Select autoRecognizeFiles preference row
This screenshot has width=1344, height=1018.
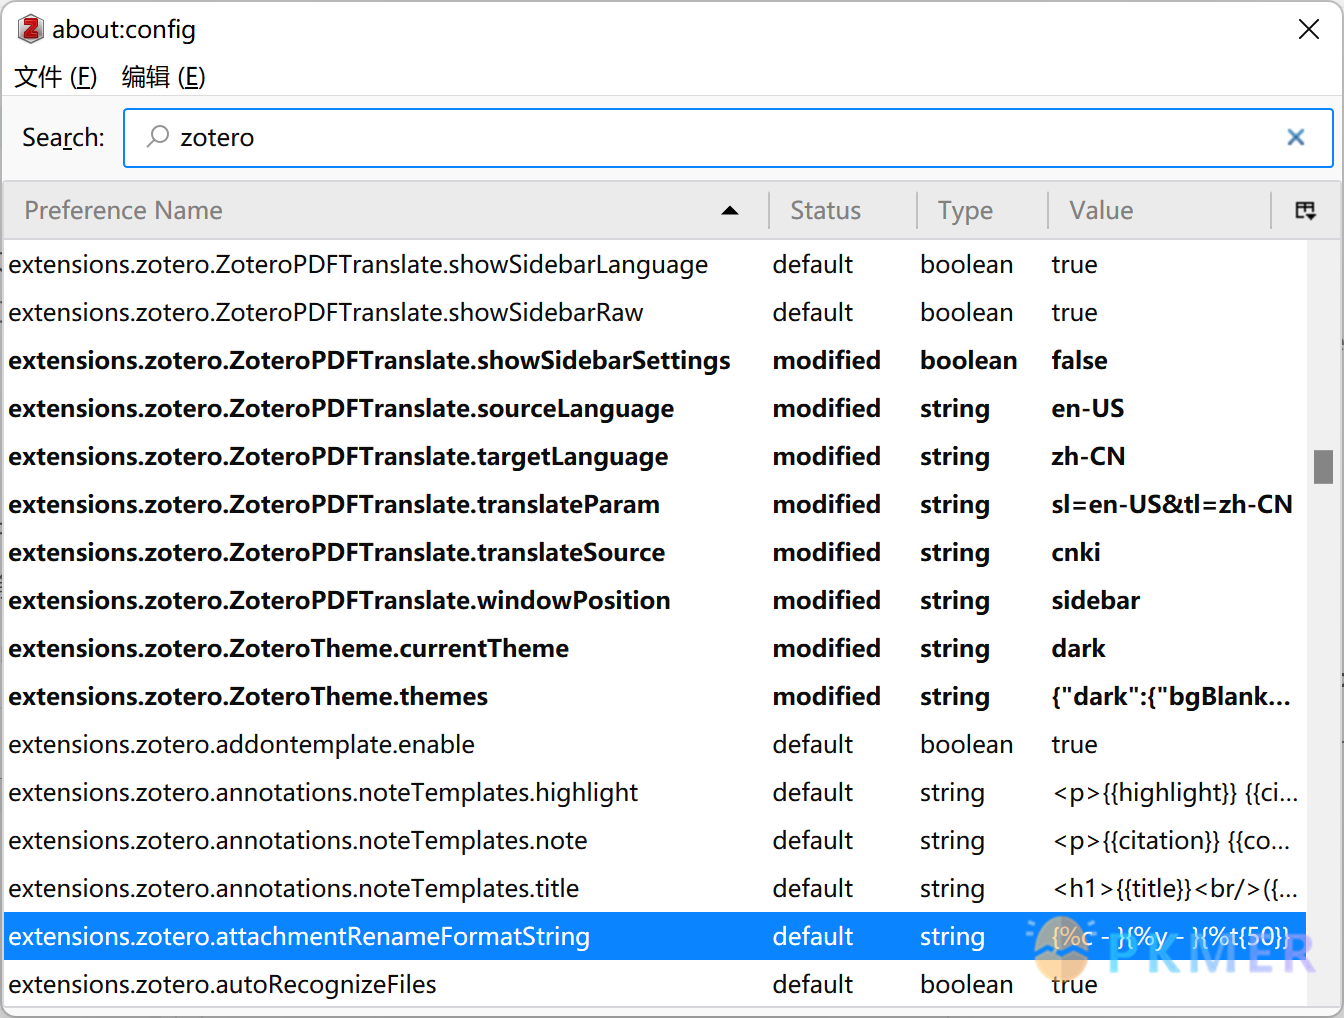click(x=655, y=984)
